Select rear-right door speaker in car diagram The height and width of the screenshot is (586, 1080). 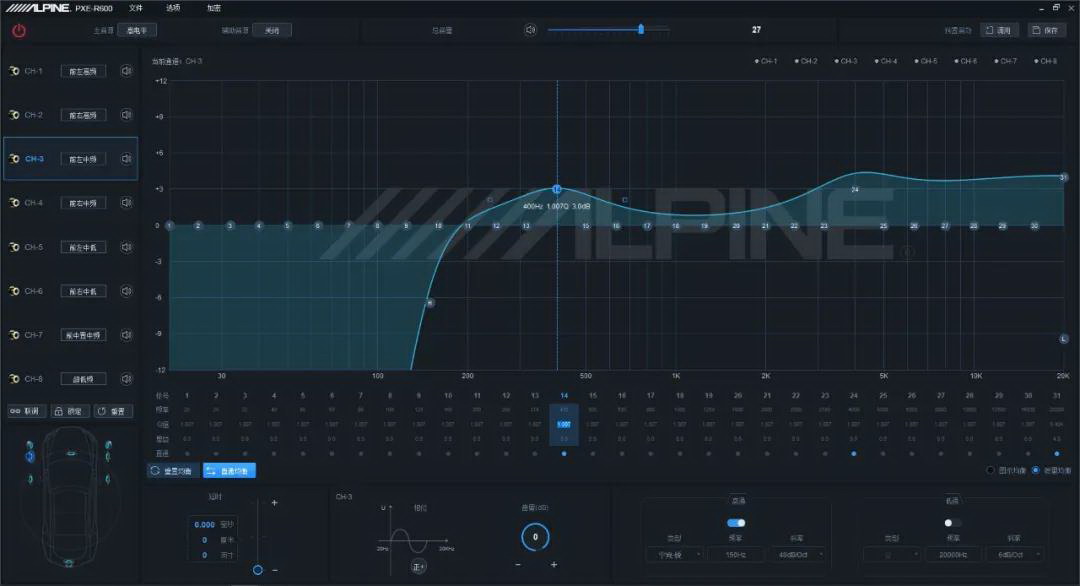click(x=107, y=479)
